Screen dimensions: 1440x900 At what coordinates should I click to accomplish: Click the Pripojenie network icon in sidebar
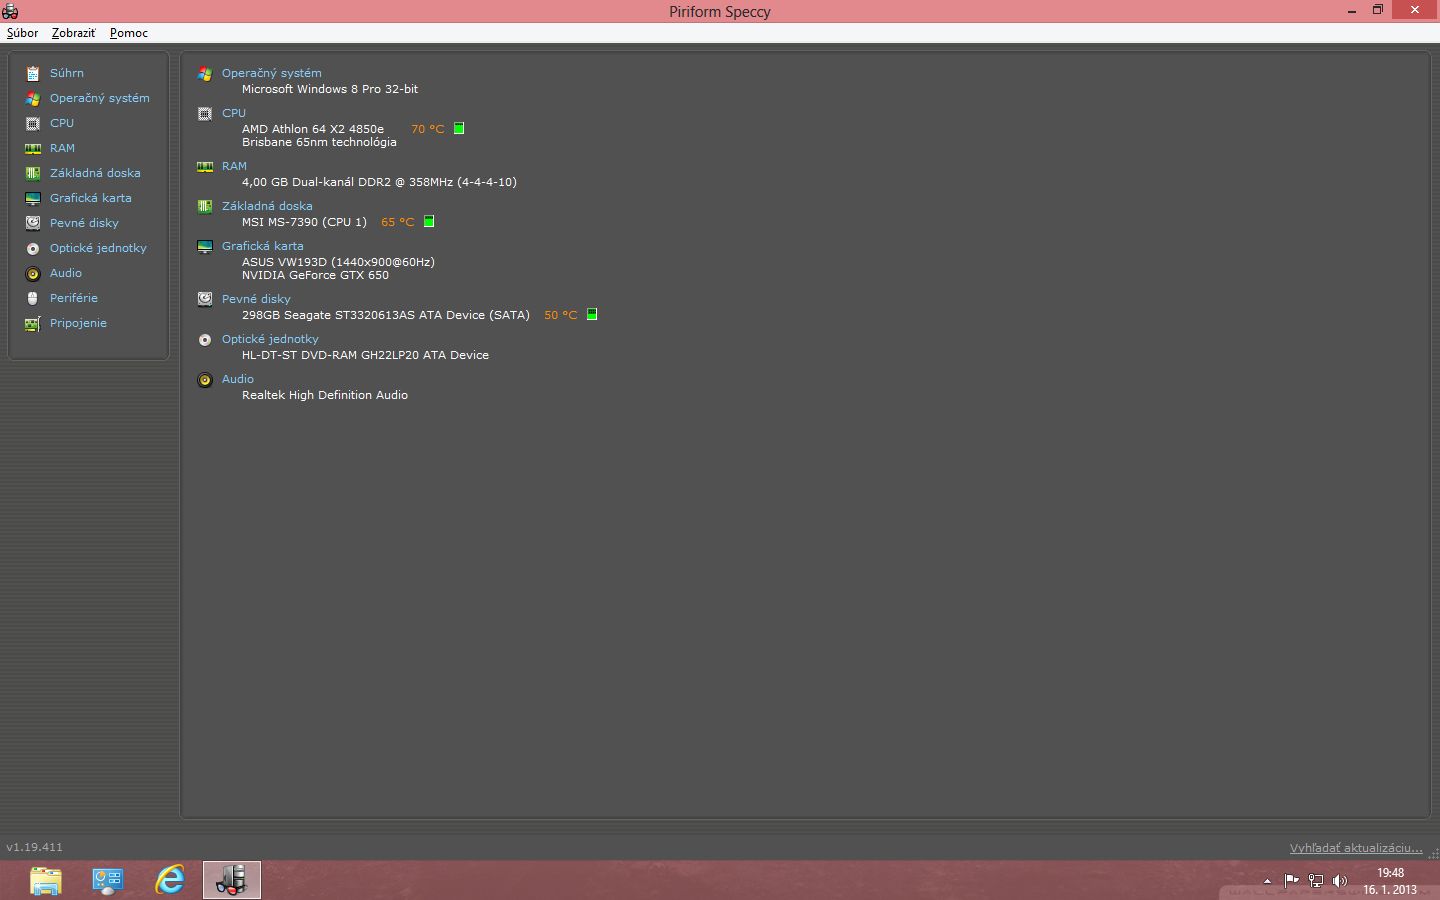[x=33, y=323]
